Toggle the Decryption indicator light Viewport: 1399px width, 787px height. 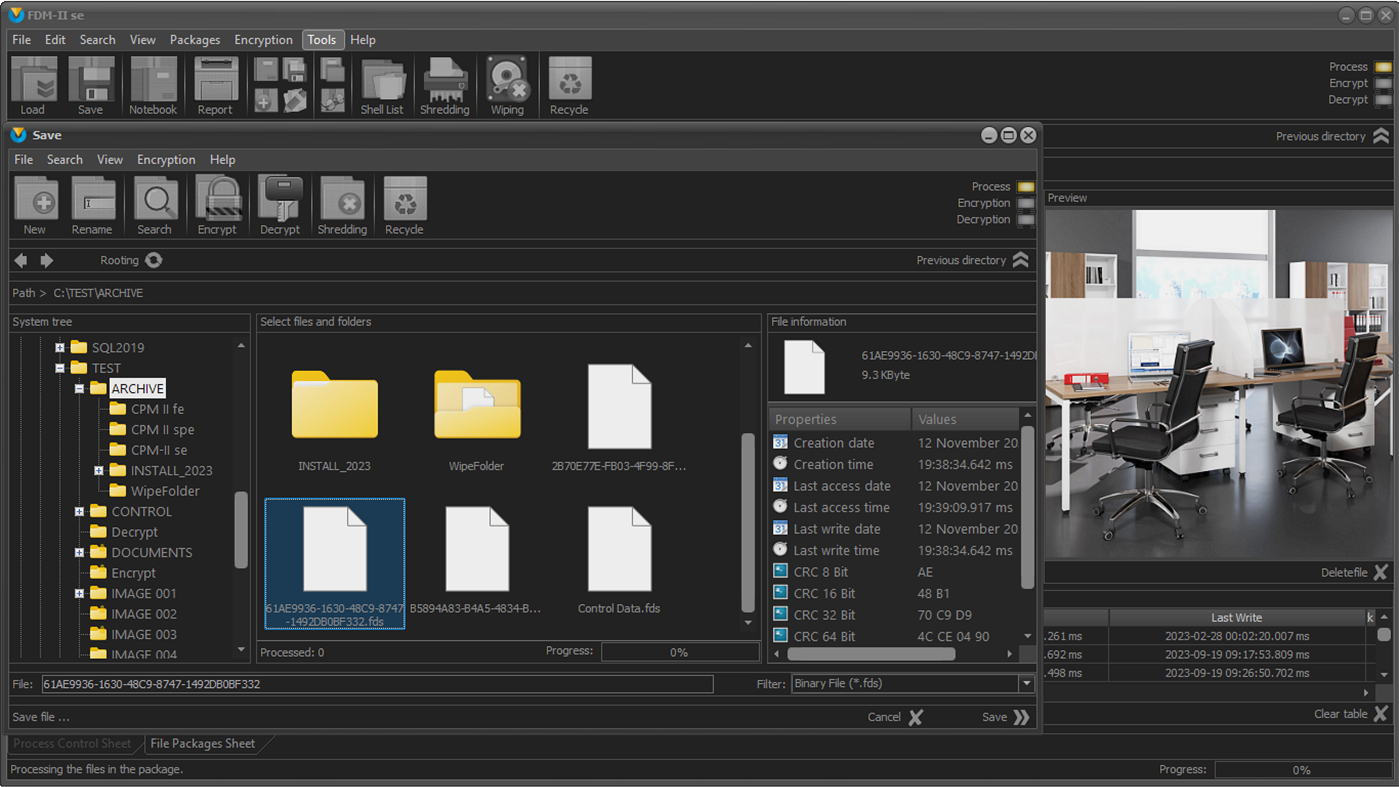point(1026,220)
